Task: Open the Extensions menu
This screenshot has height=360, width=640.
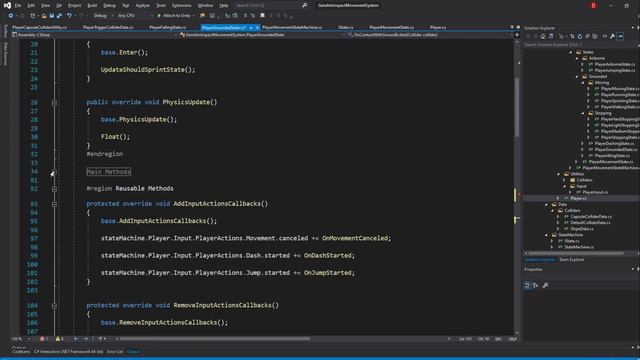Action: coord(181,6)
